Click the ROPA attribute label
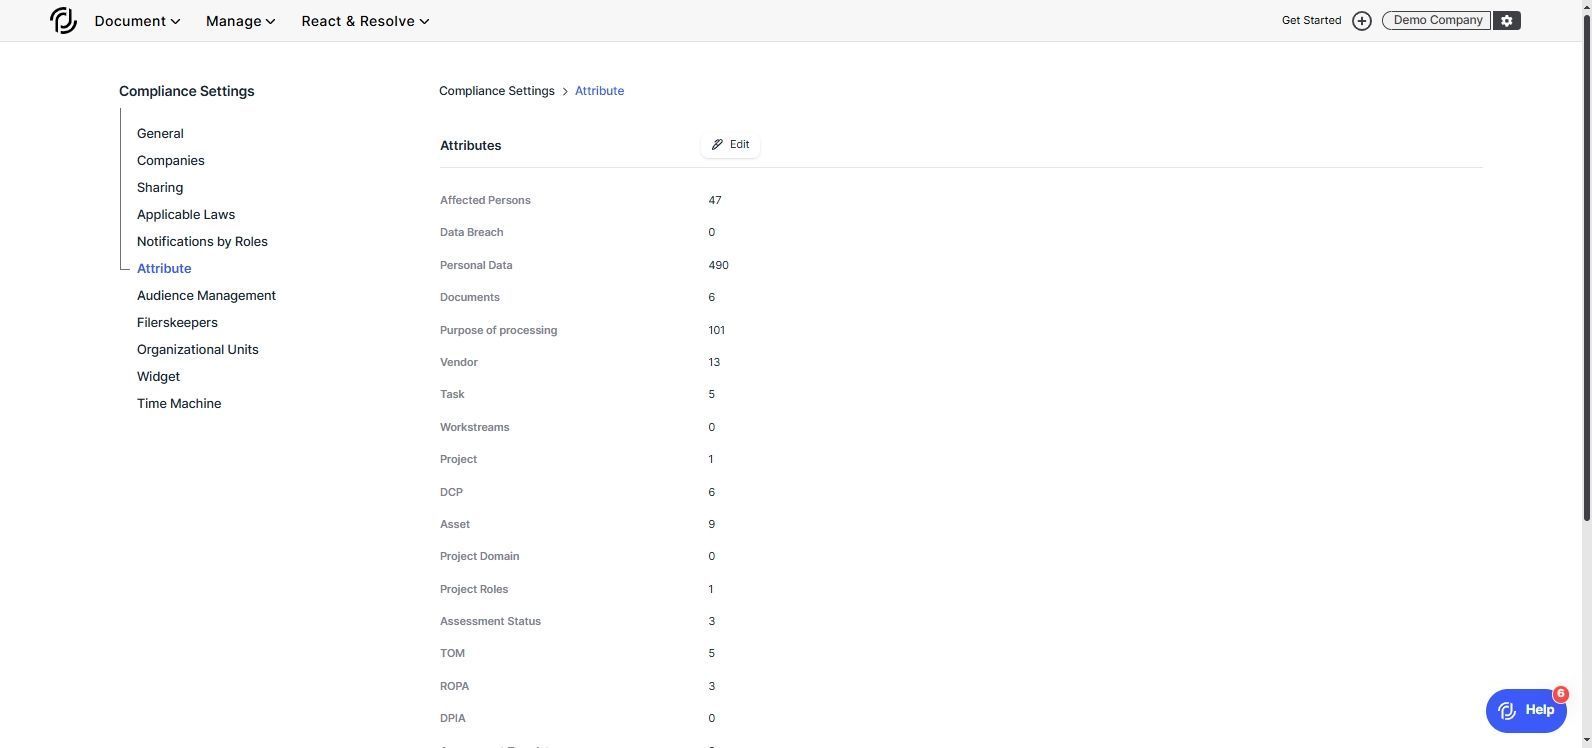This screenshot has width=1592, height=748. 454,686
